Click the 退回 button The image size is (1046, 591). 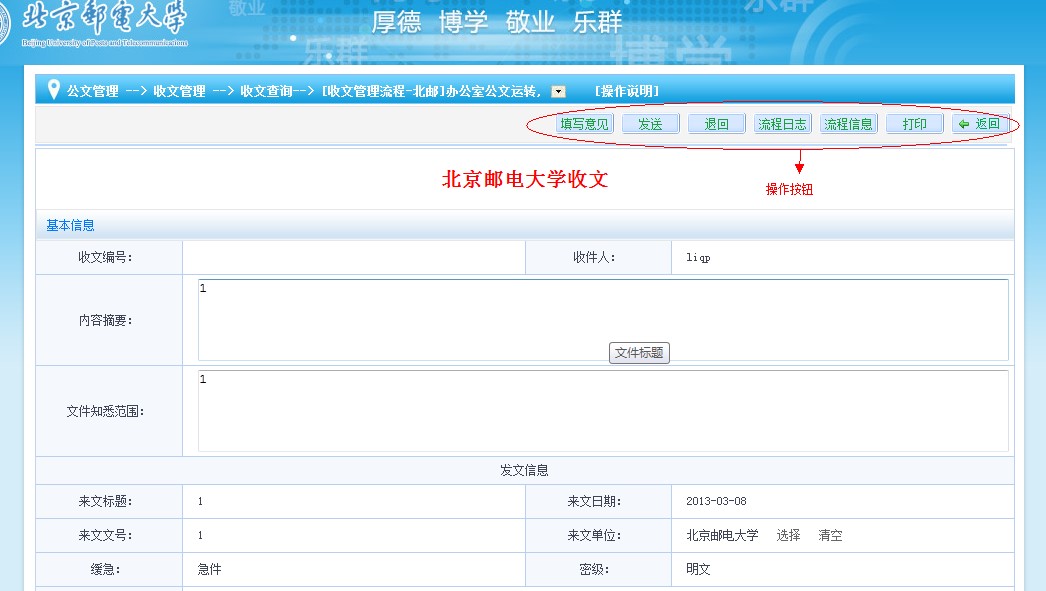716,124
